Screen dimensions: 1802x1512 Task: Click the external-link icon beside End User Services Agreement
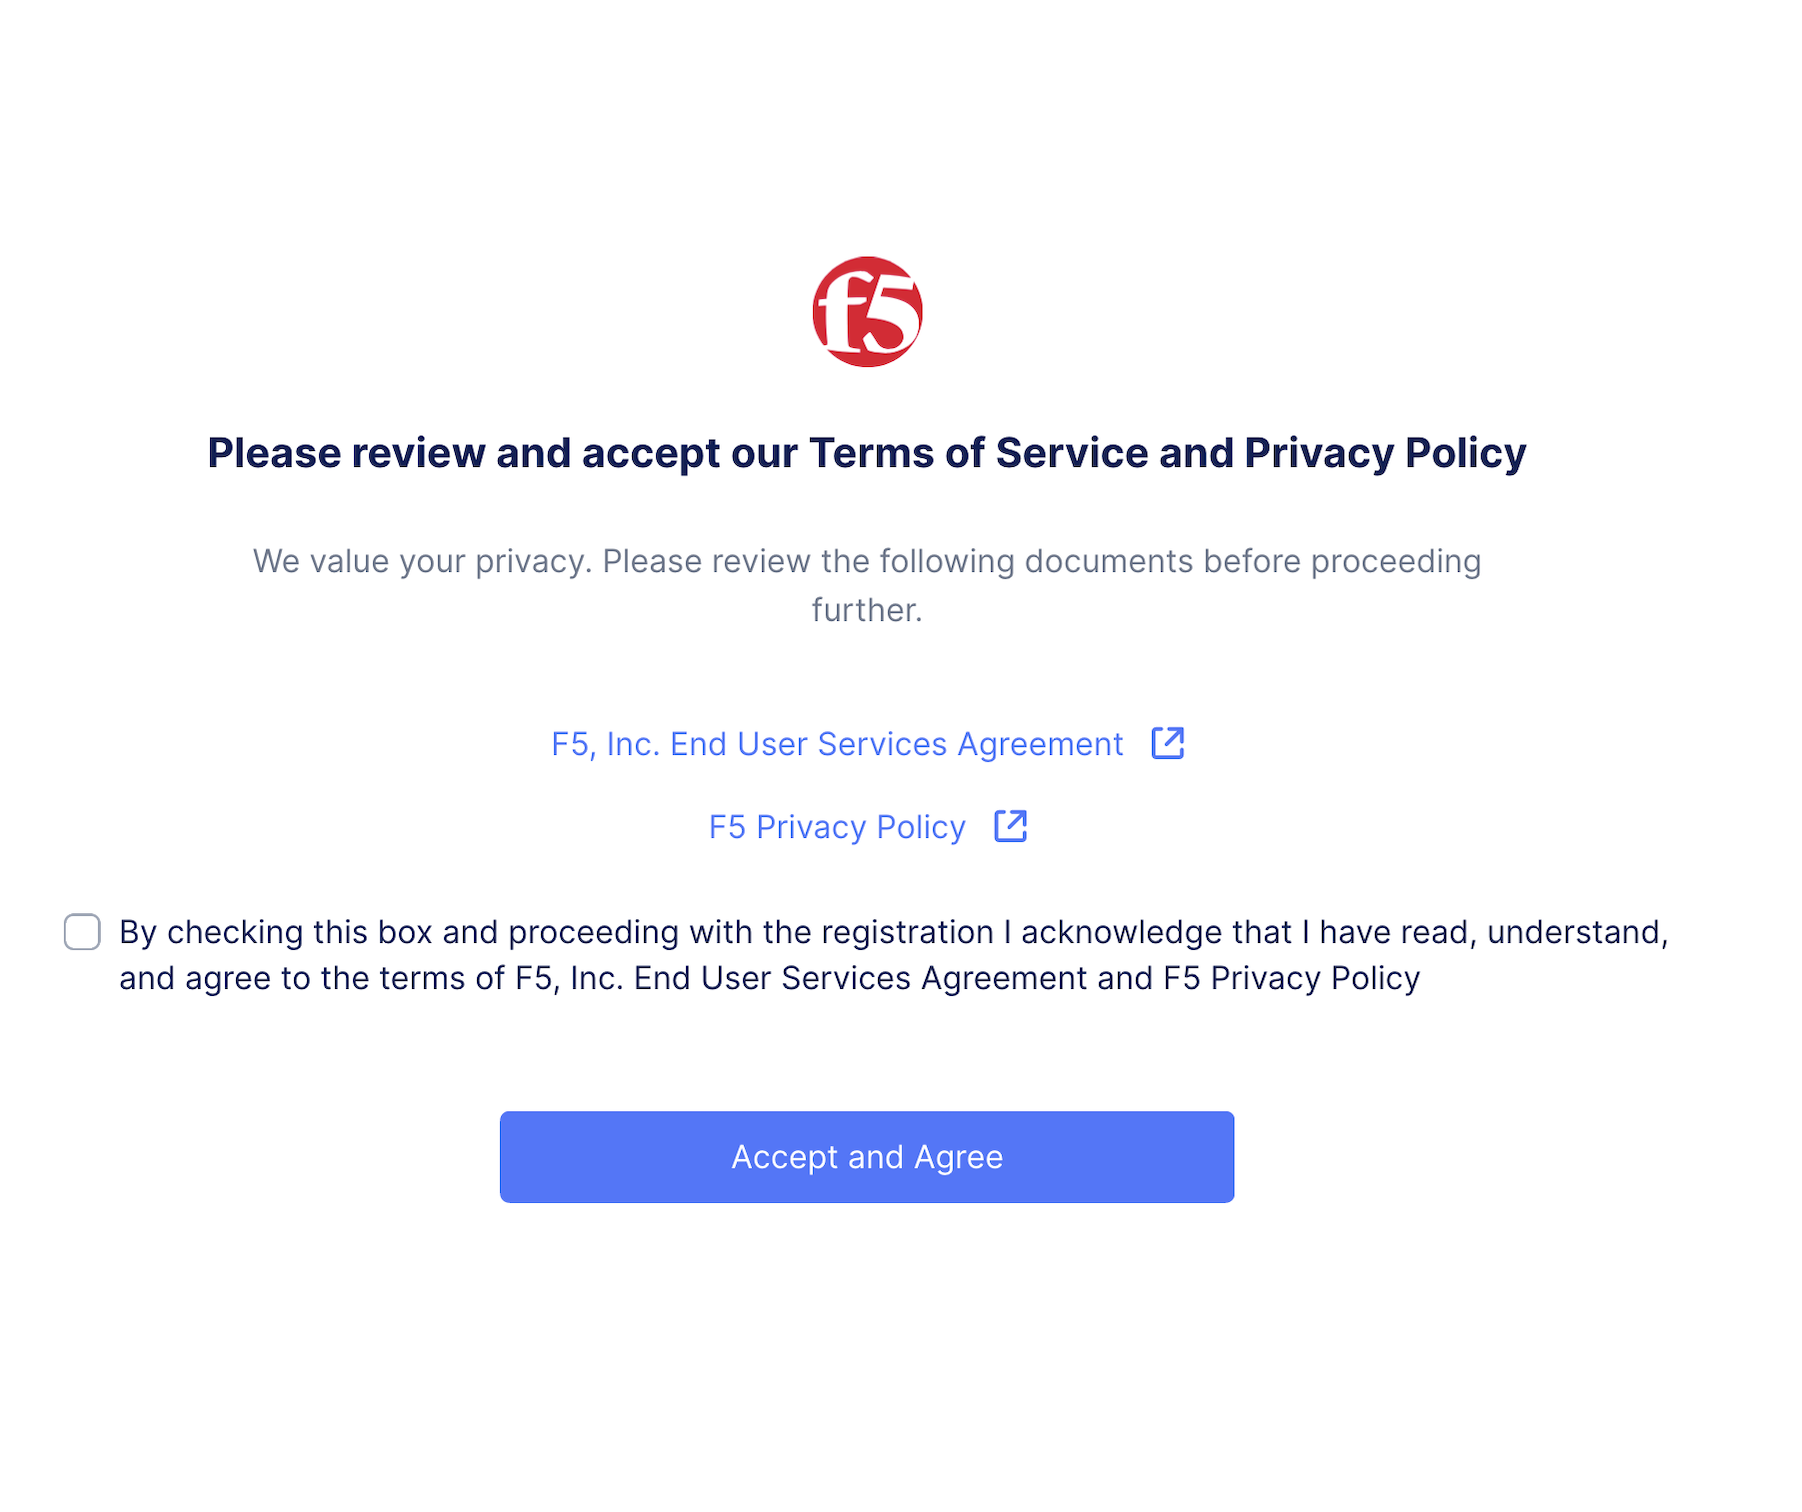coord(1168,744)
